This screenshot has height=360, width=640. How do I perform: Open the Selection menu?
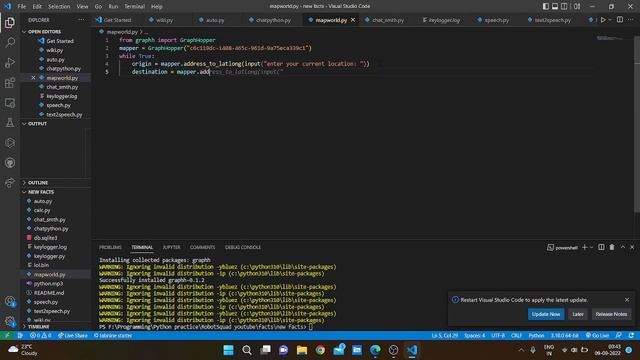(x=59, y=6)
